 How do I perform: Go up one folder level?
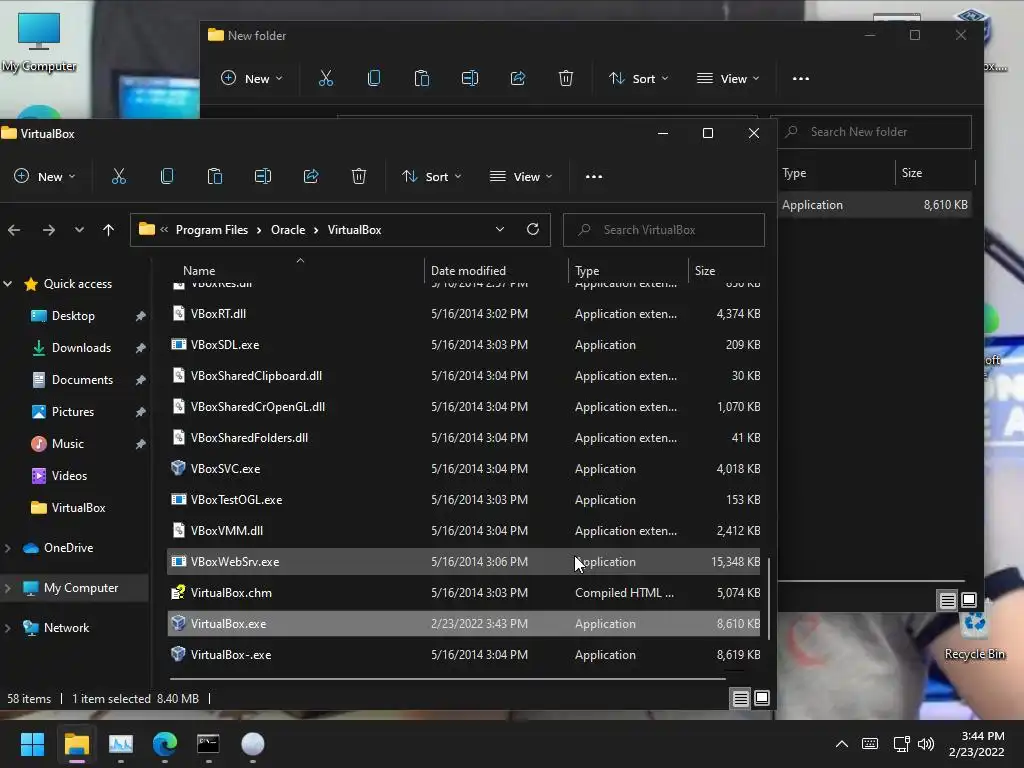[x=108, y=230]
